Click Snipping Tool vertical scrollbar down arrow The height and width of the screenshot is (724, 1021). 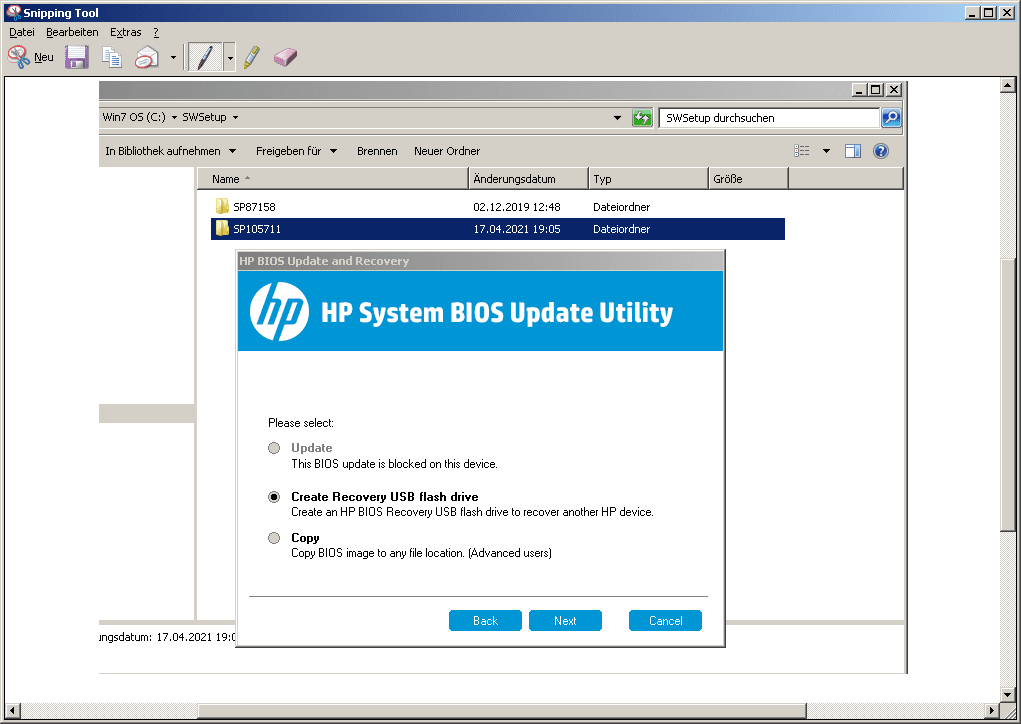(x=1007, y=695)
